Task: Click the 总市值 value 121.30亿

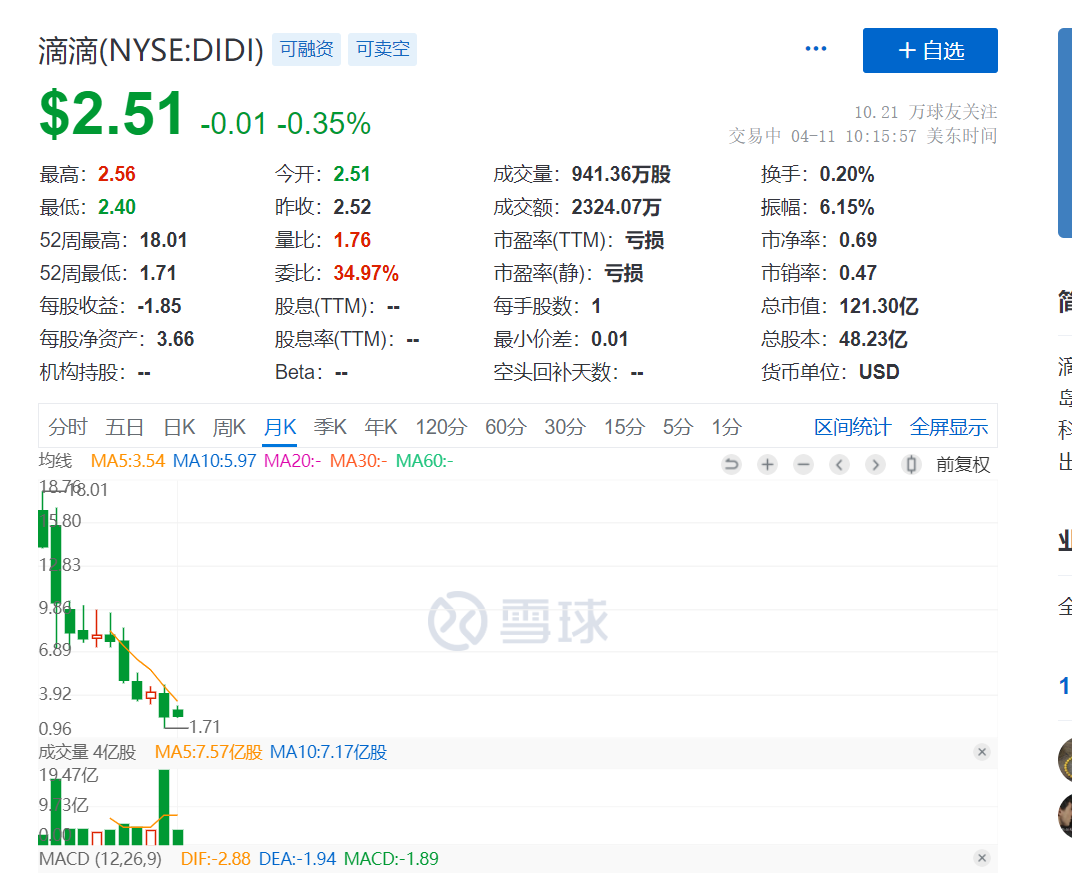Action: tap(879, 306)
